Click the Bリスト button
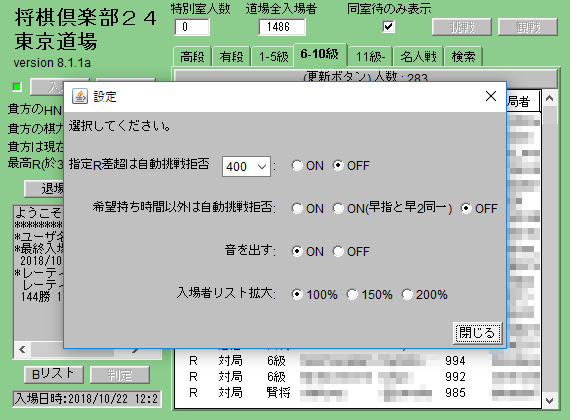 tap(53, 374)
